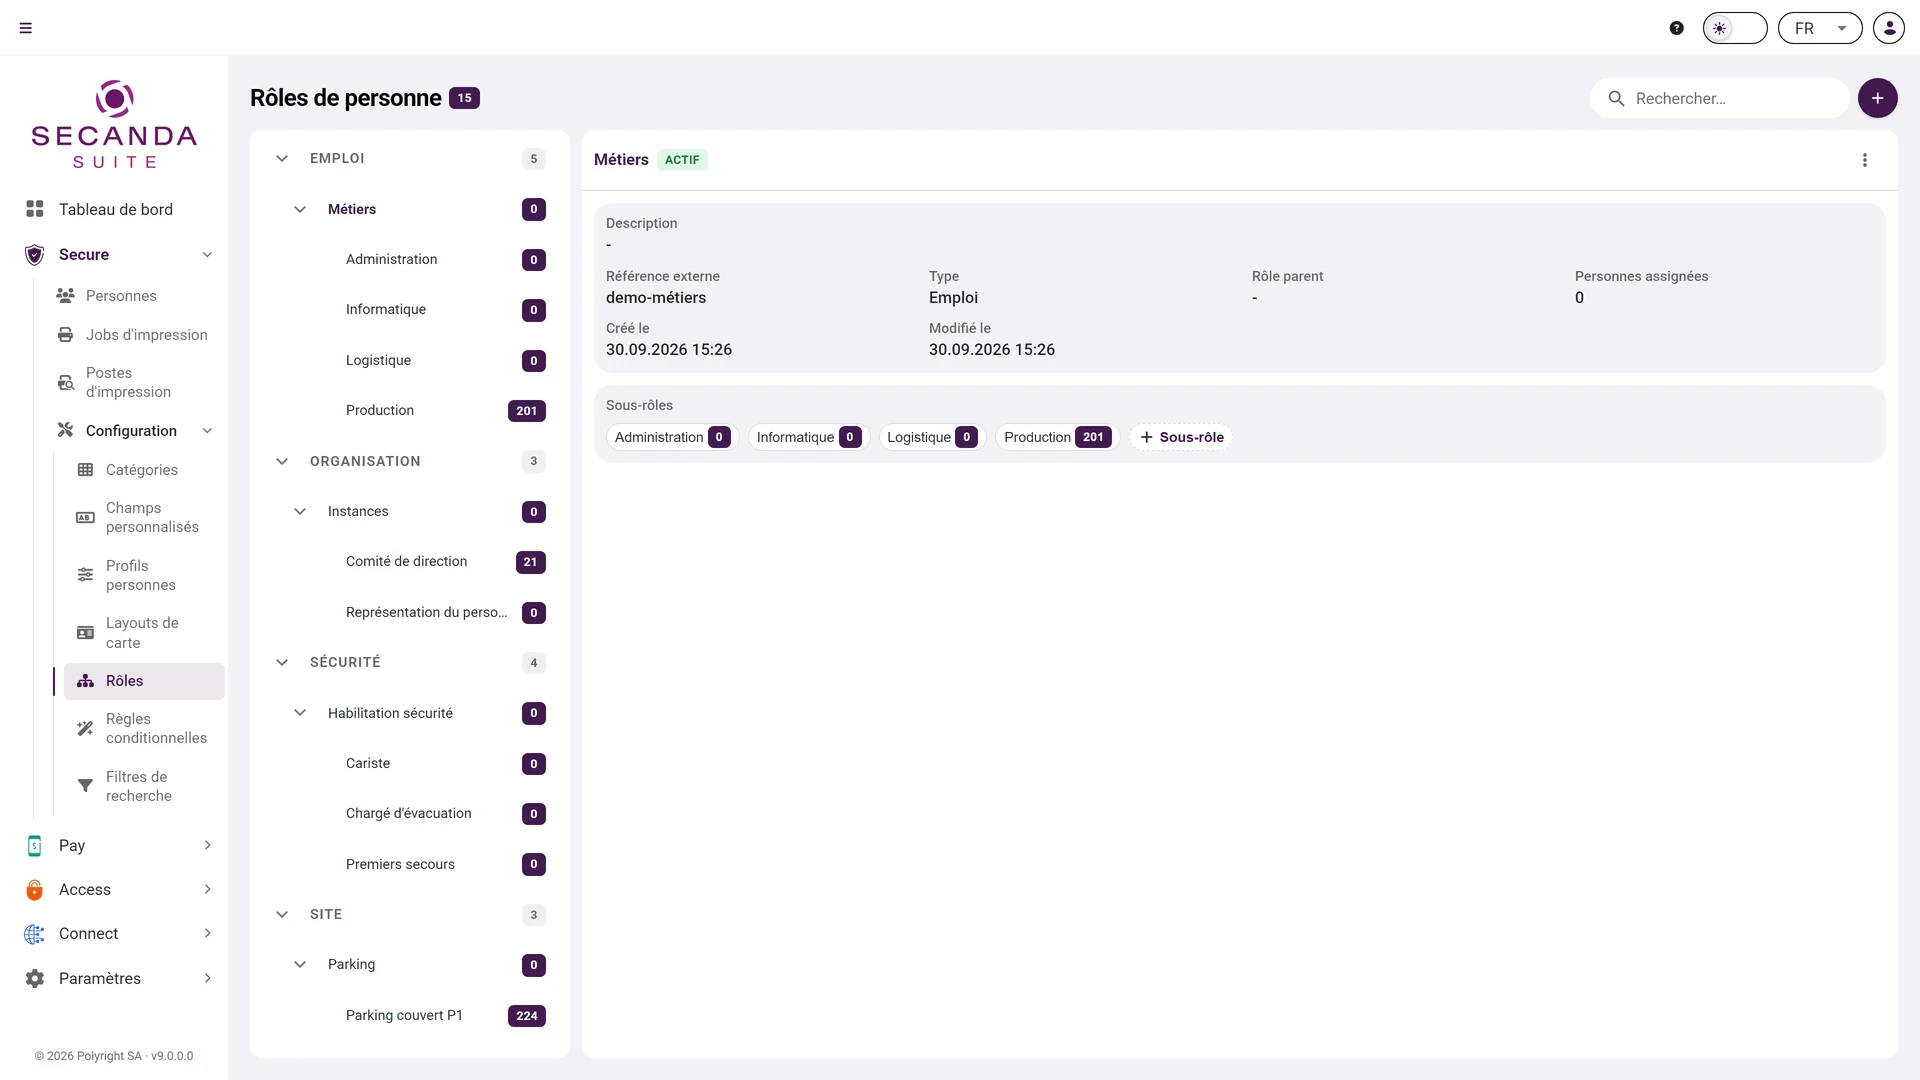Open the Production 201 sous-rôle chip
Image resolution: width=1920 pixels, height=1080 pixels.
point(1057,437)
